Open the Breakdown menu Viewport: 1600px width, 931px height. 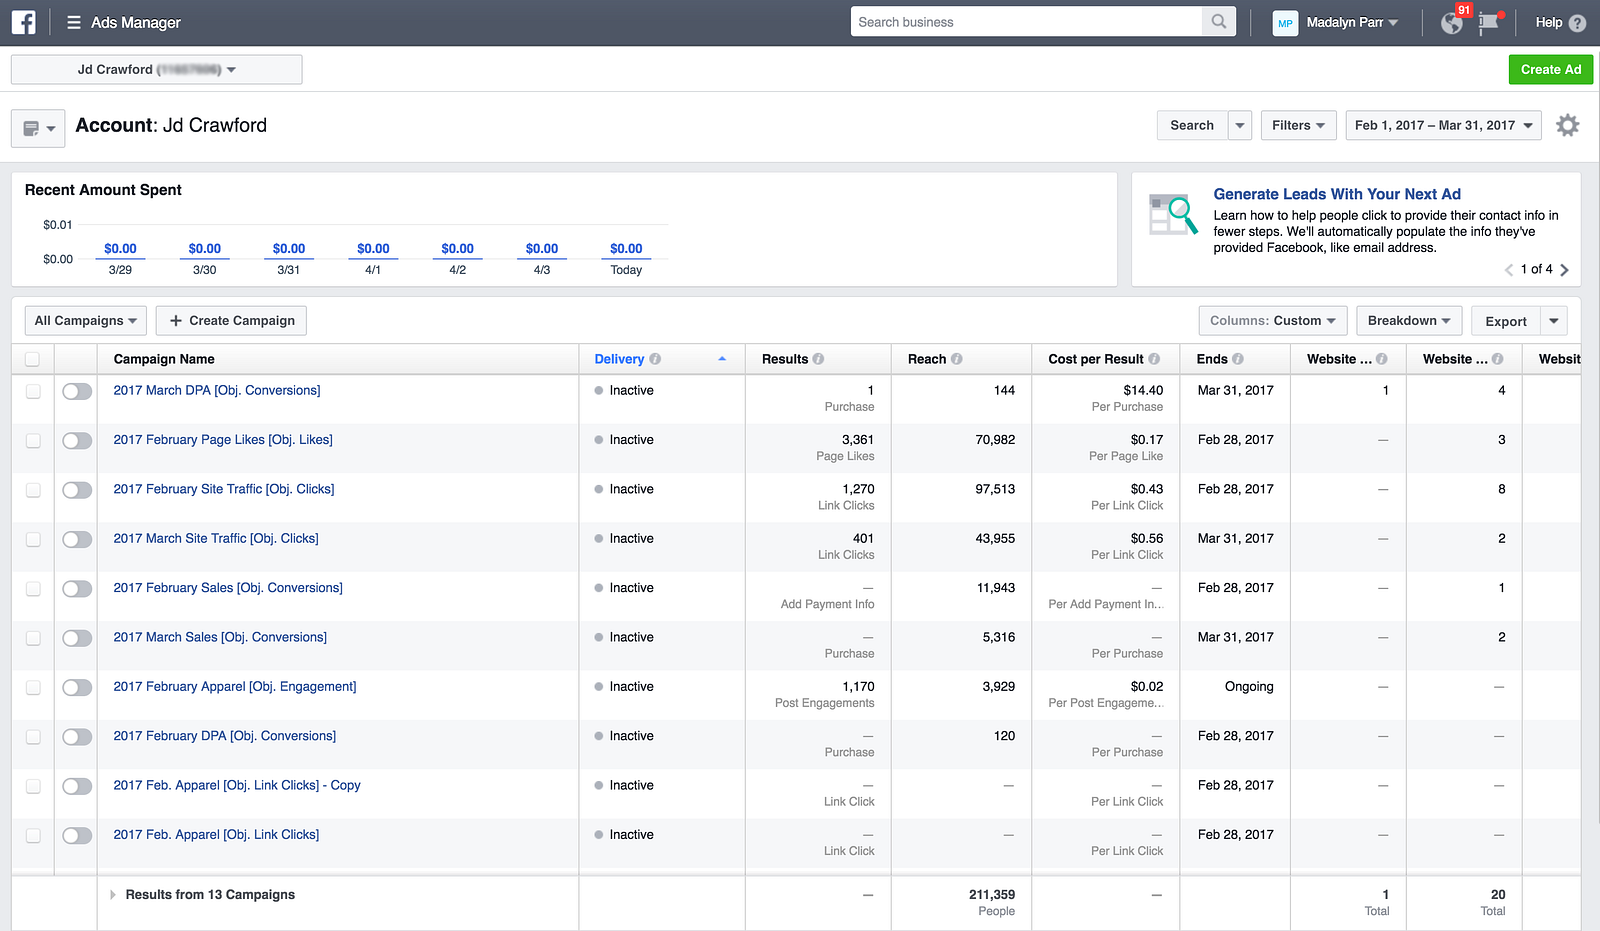pos(1408,321)
